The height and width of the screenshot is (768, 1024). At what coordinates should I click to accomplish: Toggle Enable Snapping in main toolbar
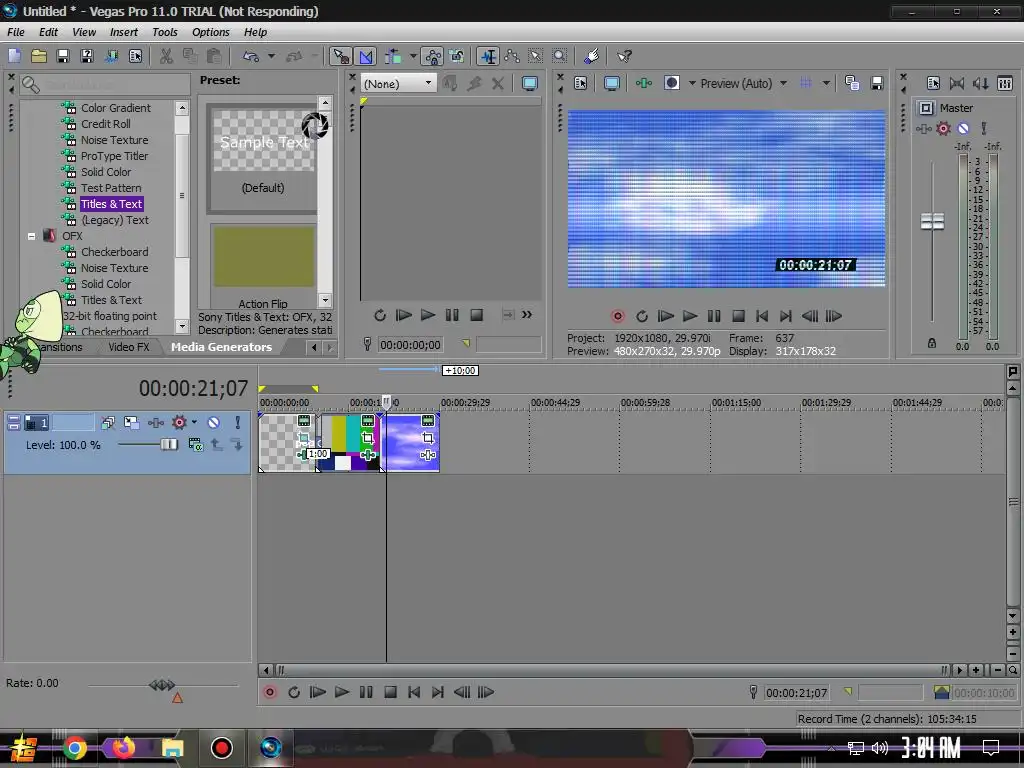pyautogui.click(x=340, y=56)
